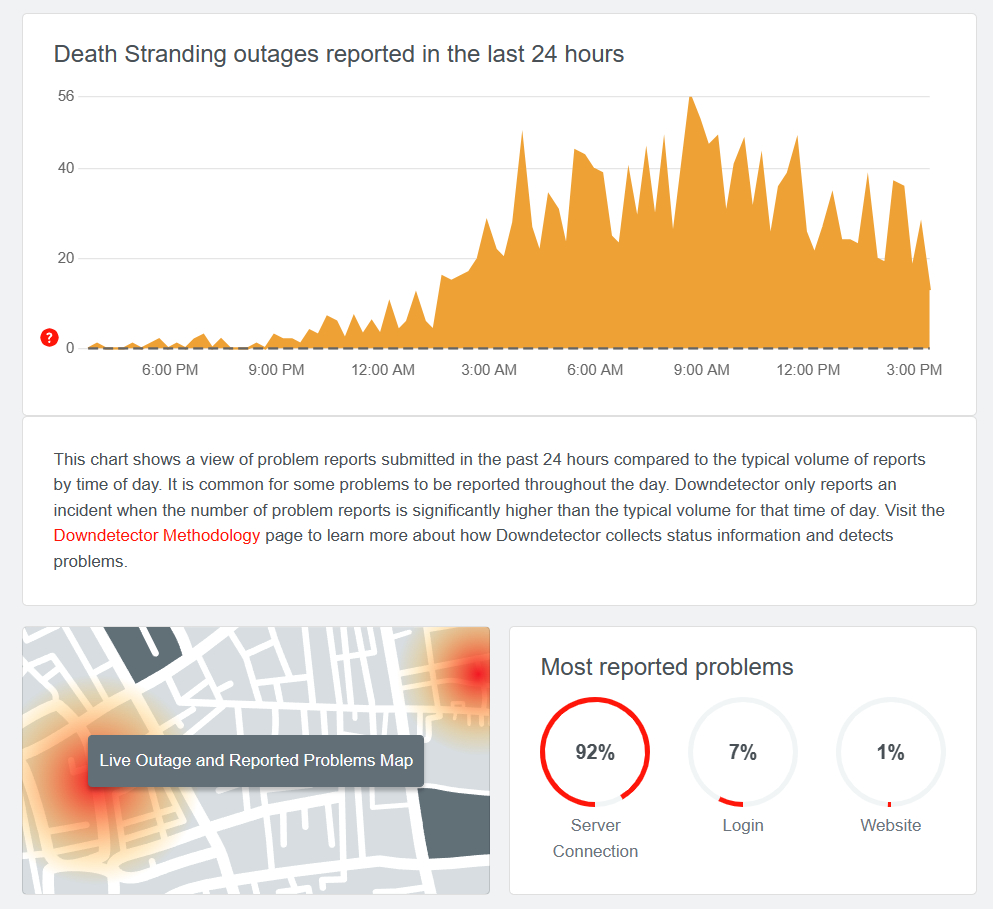Click the 9:00 PM axis label
Viewport: 993px width, 909px height.
(276, 370)
